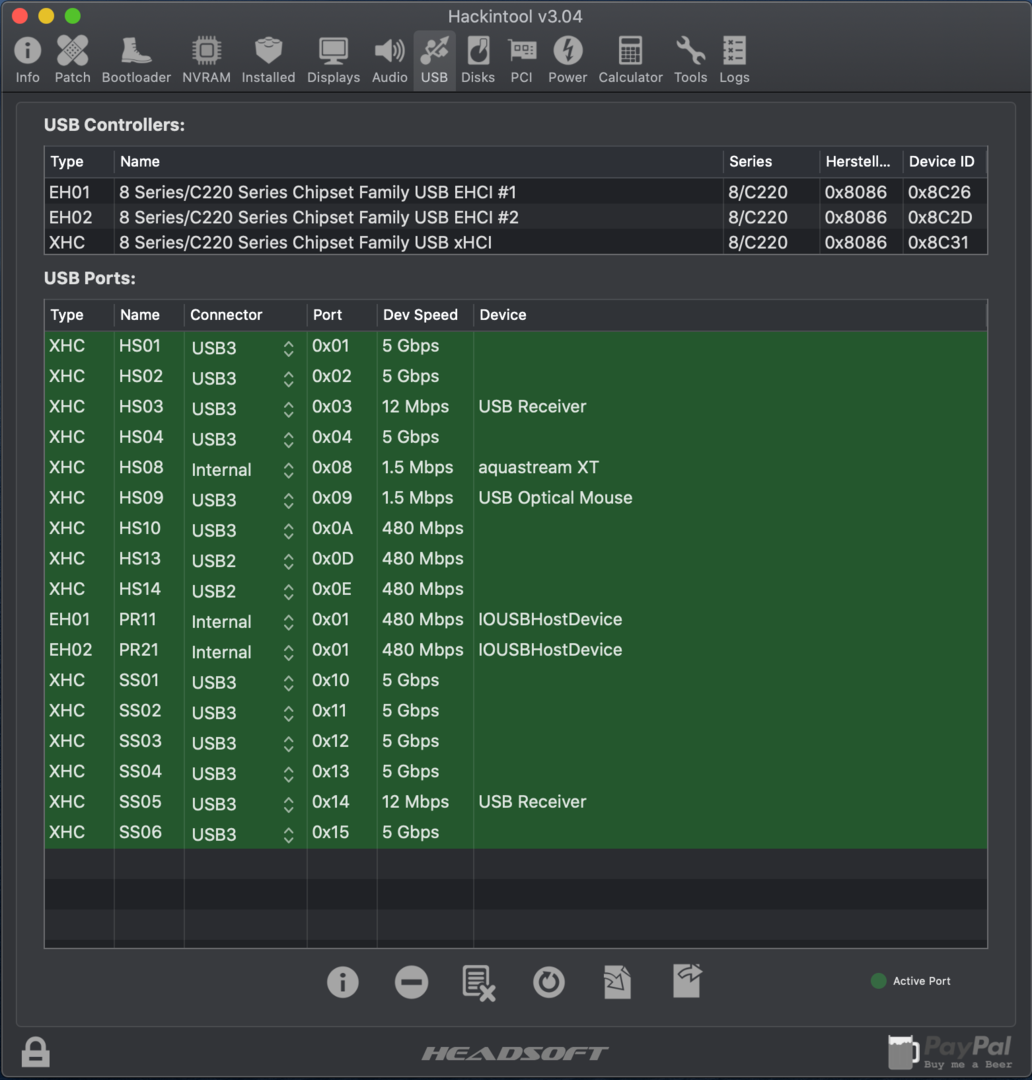Open the Bootloader section
The width and height of the screenshot is (1032, 1080).
pos(136,60)
